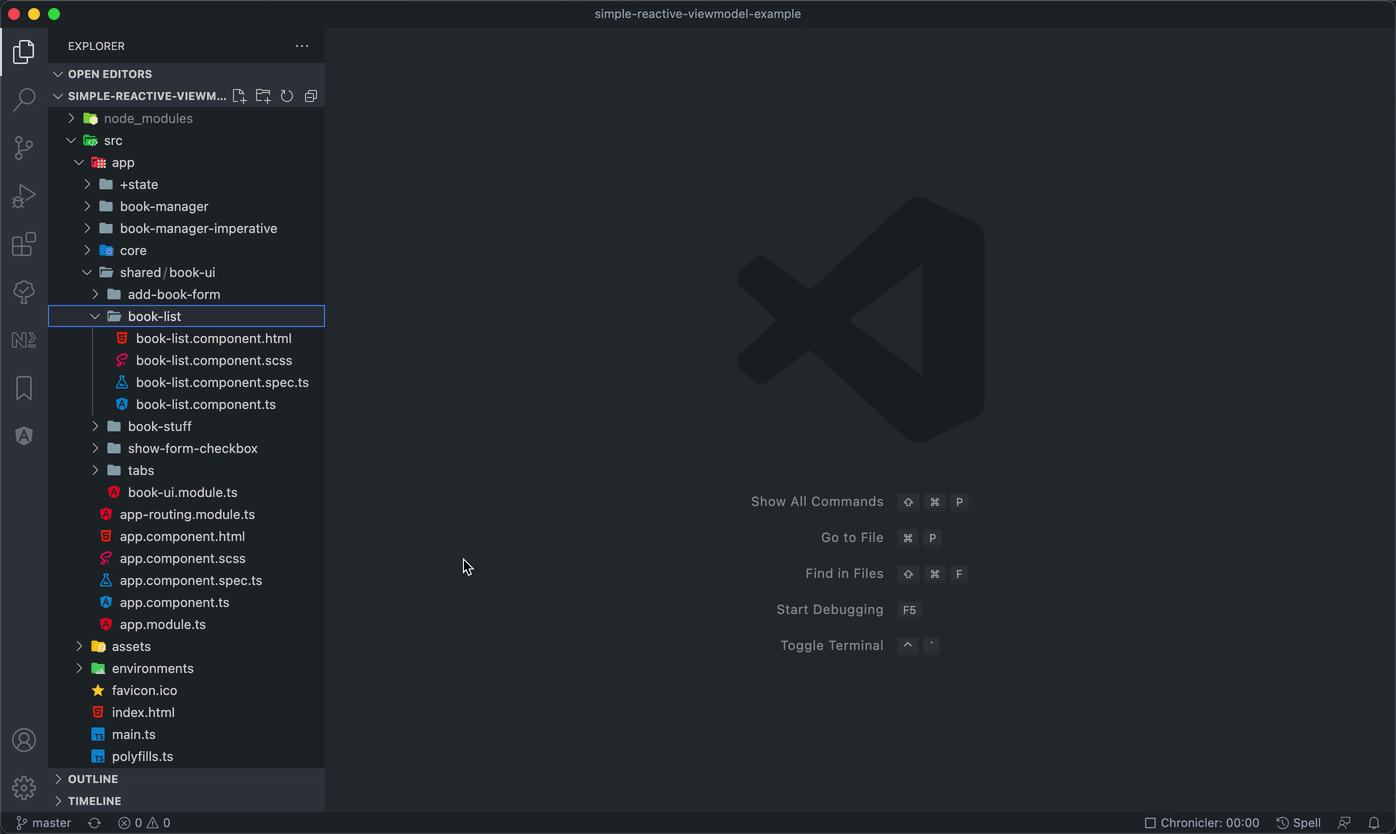Open the Explorer views menu with the ellipsis
Viewport: 1396px width, 834px height.
[x=302, y=45]
